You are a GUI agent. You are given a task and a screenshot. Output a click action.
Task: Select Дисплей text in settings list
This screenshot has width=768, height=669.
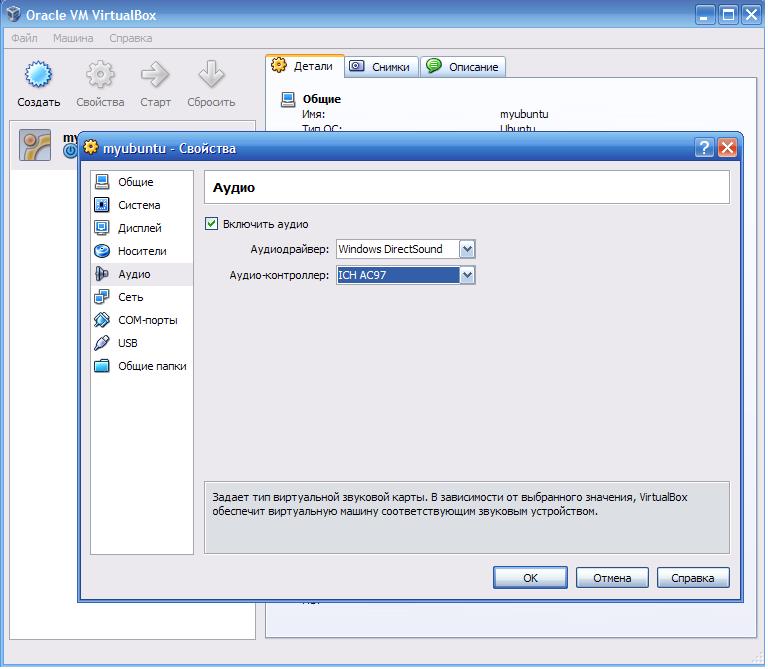(x=140, y=228)
